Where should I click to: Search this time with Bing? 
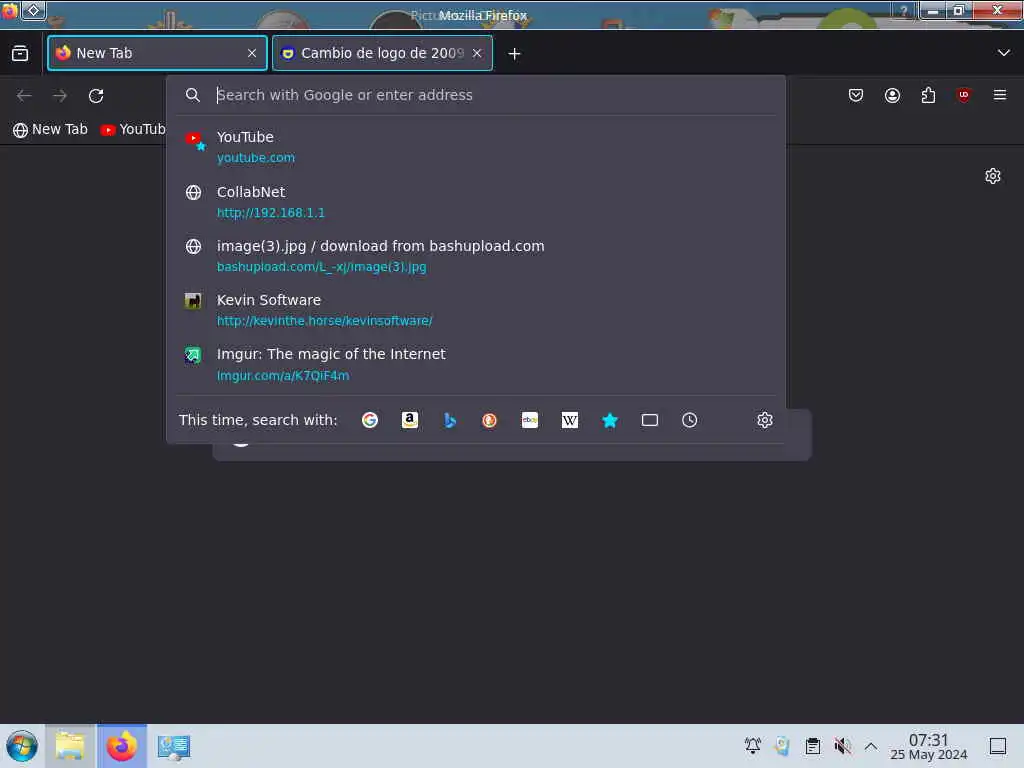coord(450,420)
